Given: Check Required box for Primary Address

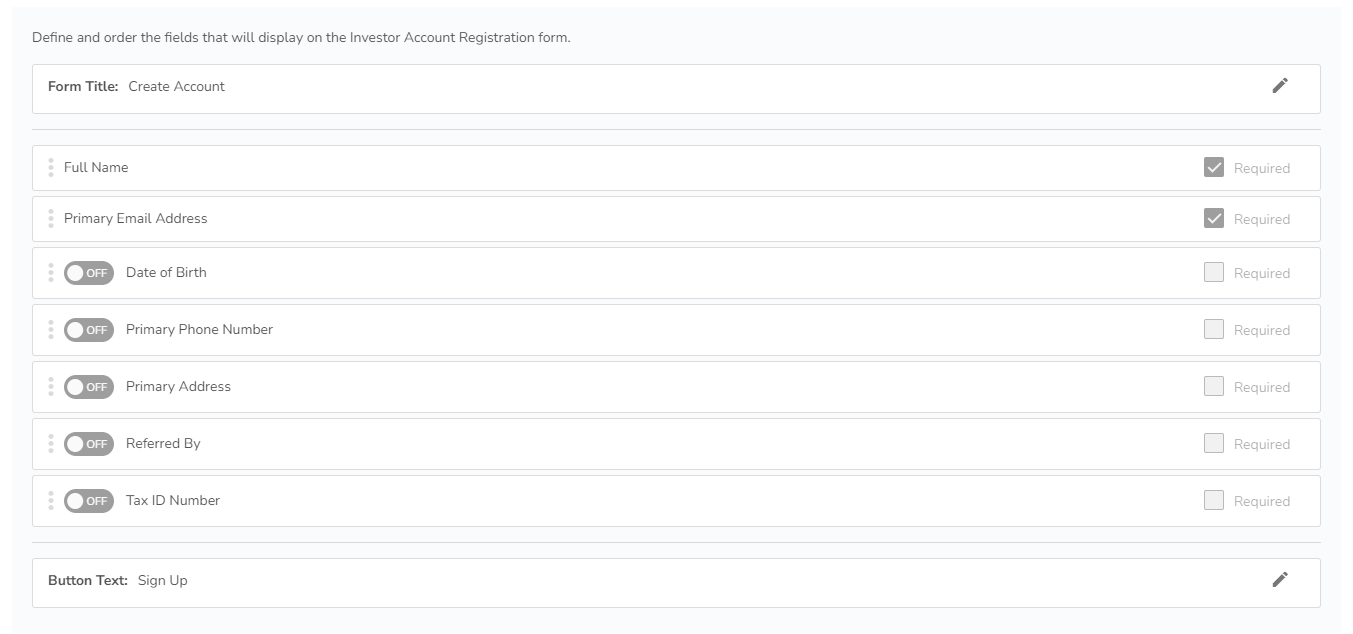Looking at the screenshot, I should [1213, 386].
